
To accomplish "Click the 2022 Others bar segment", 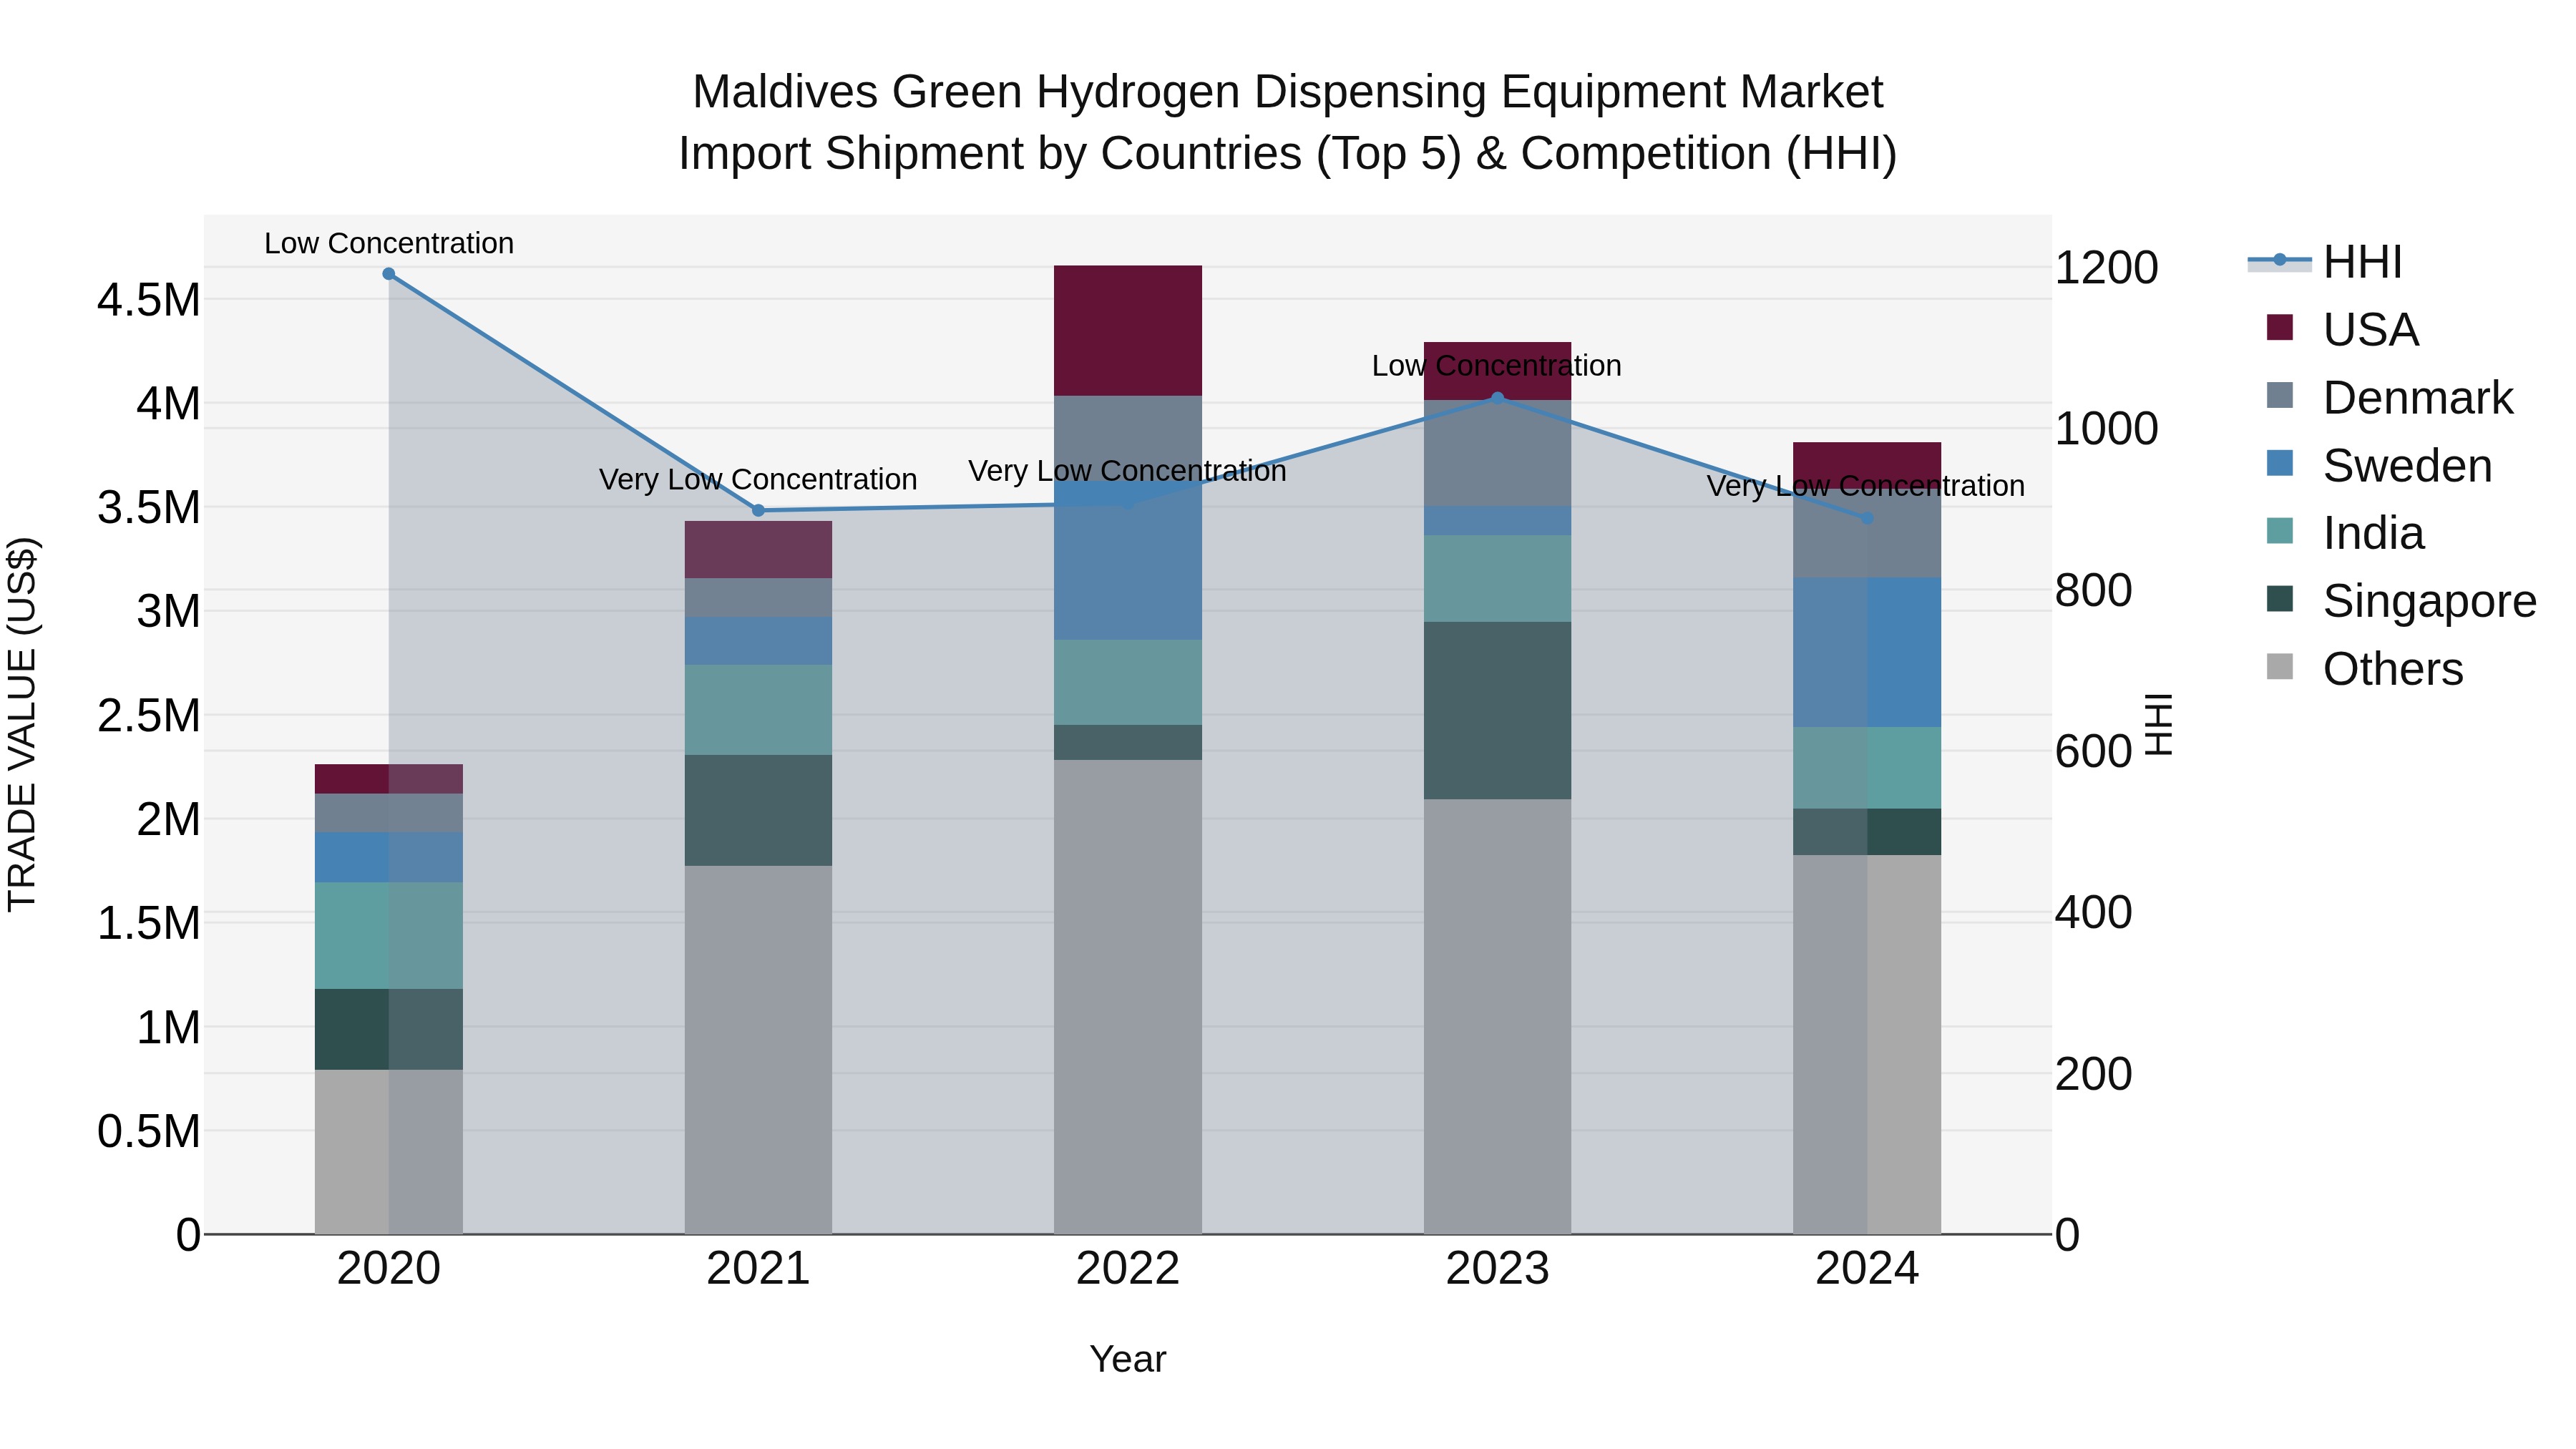I will 1128,997.
